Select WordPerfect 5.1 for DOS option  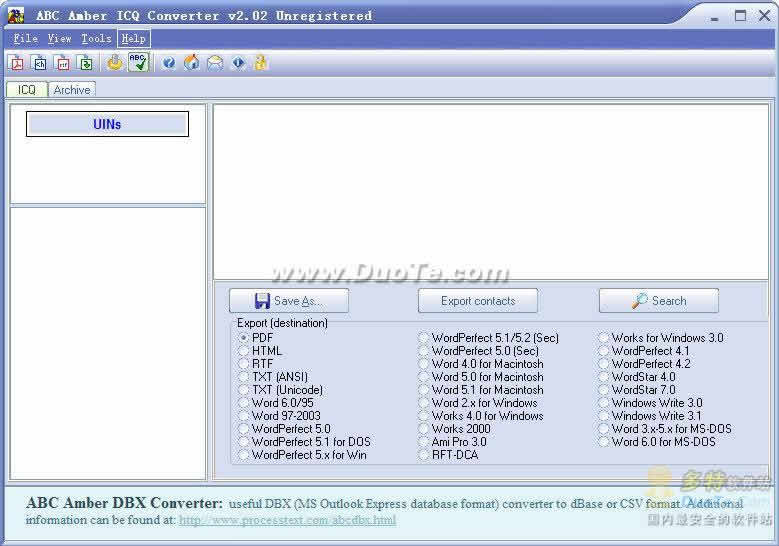305,441
